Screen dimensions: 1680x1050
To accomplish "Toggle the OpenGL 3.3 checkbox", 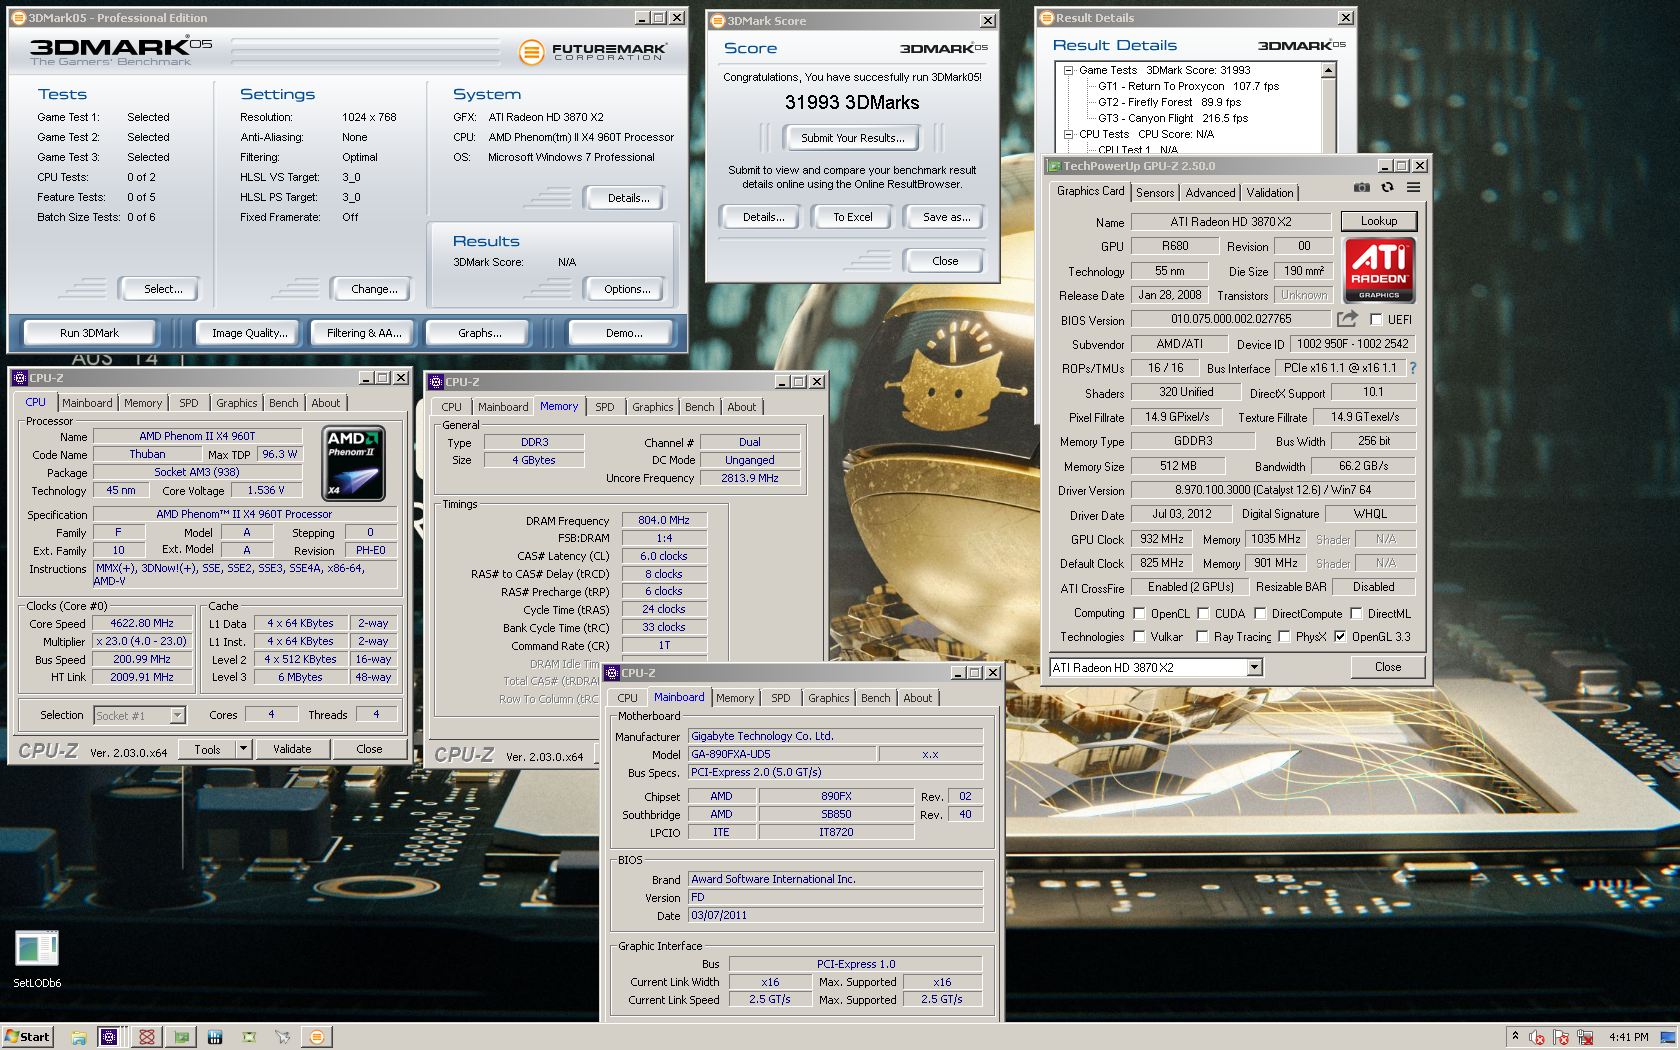I will 1340,636.
